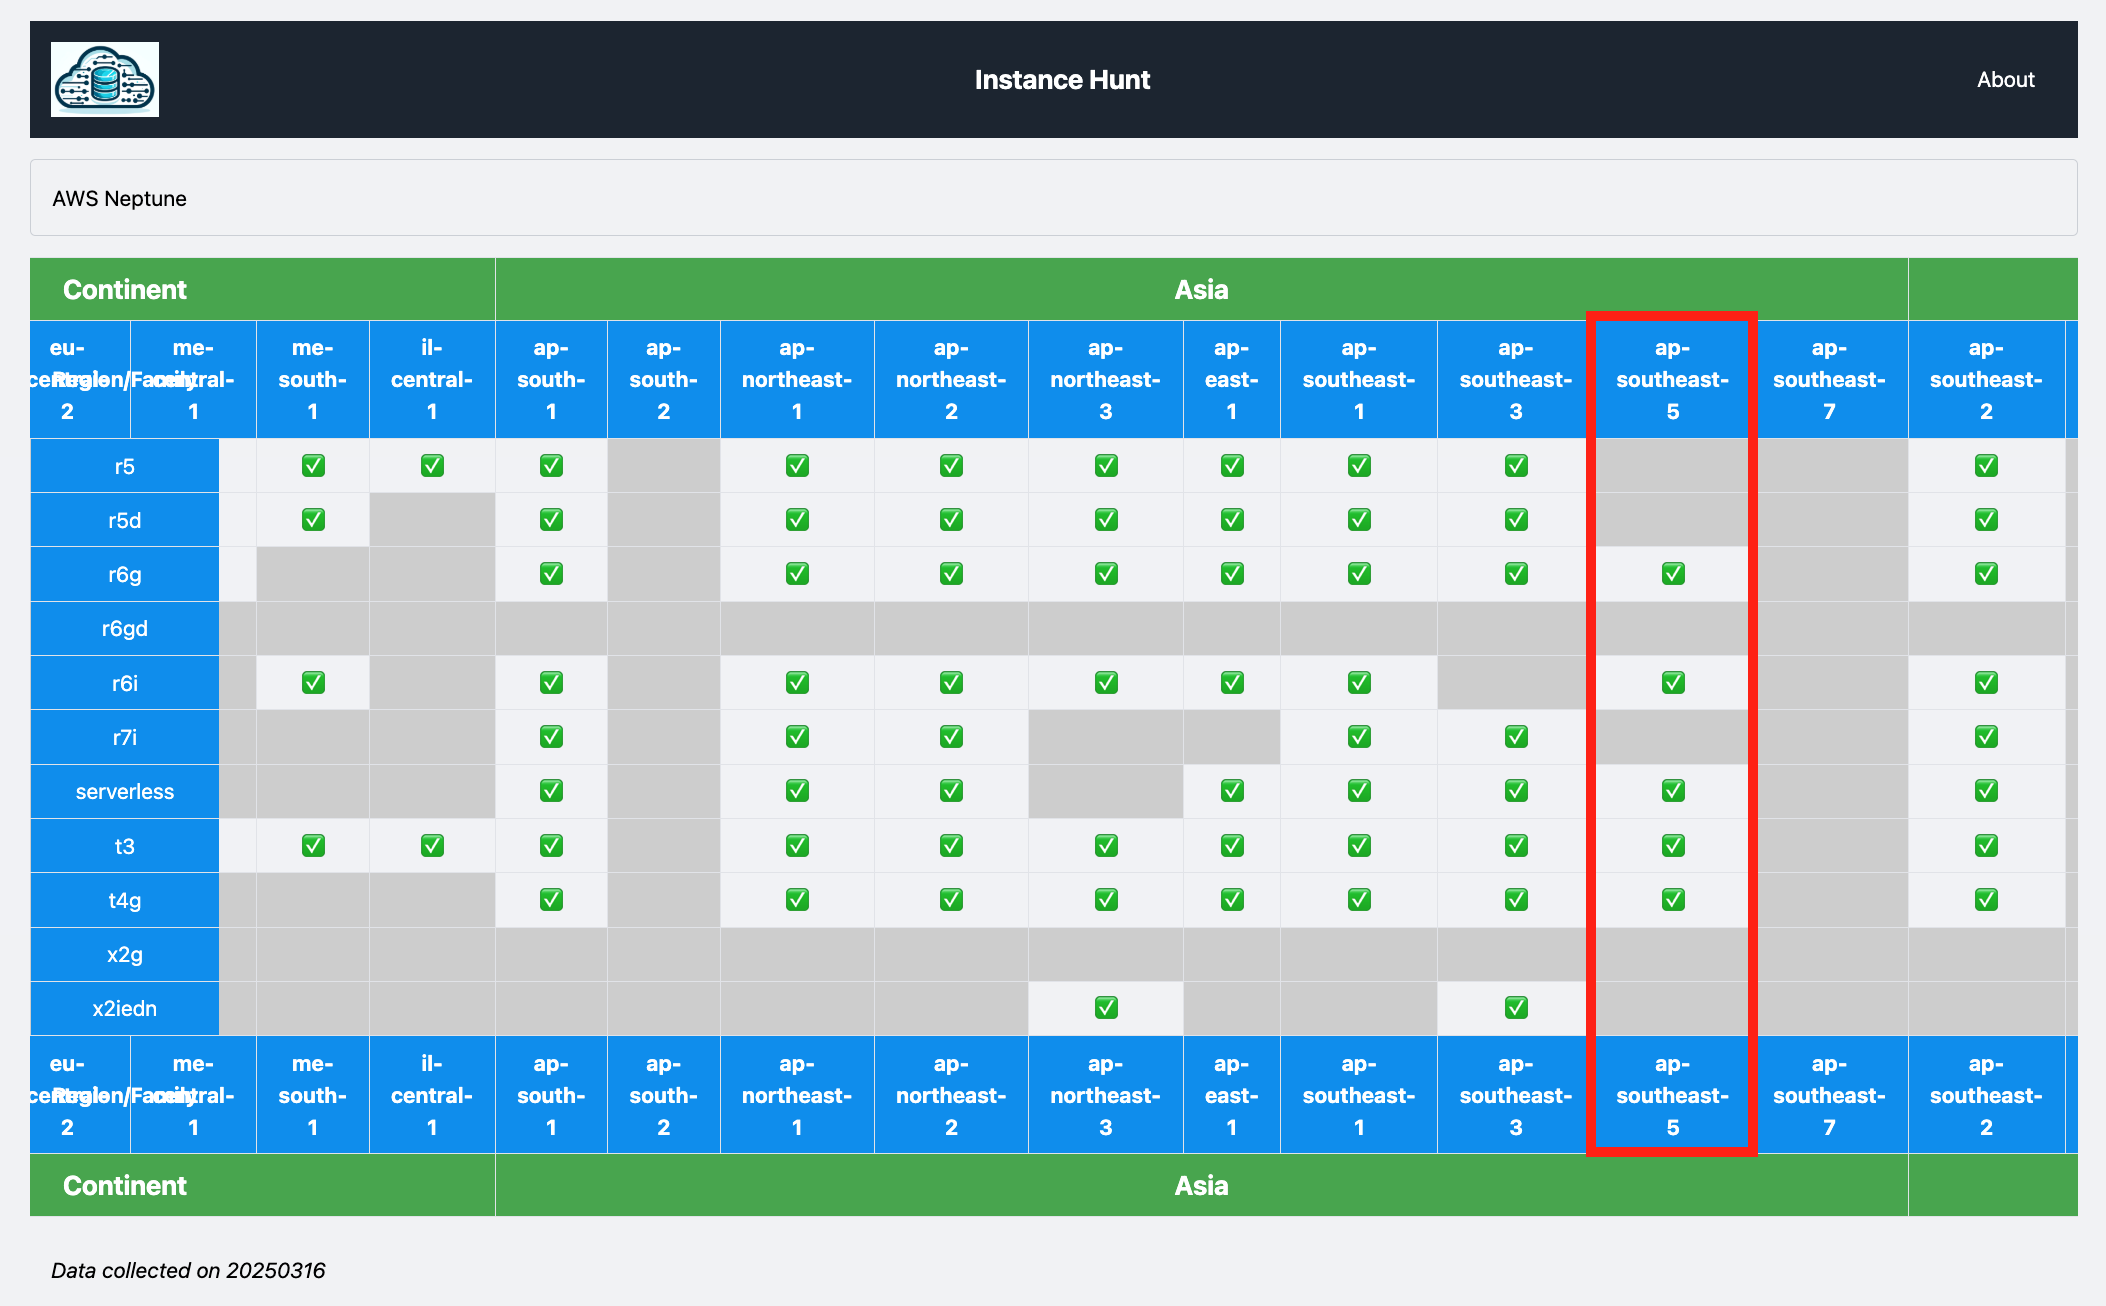This screenshot has height=1306, width=2106.
Task: Click r5 checkmark under ap-south-1
Action: (551, 466)
